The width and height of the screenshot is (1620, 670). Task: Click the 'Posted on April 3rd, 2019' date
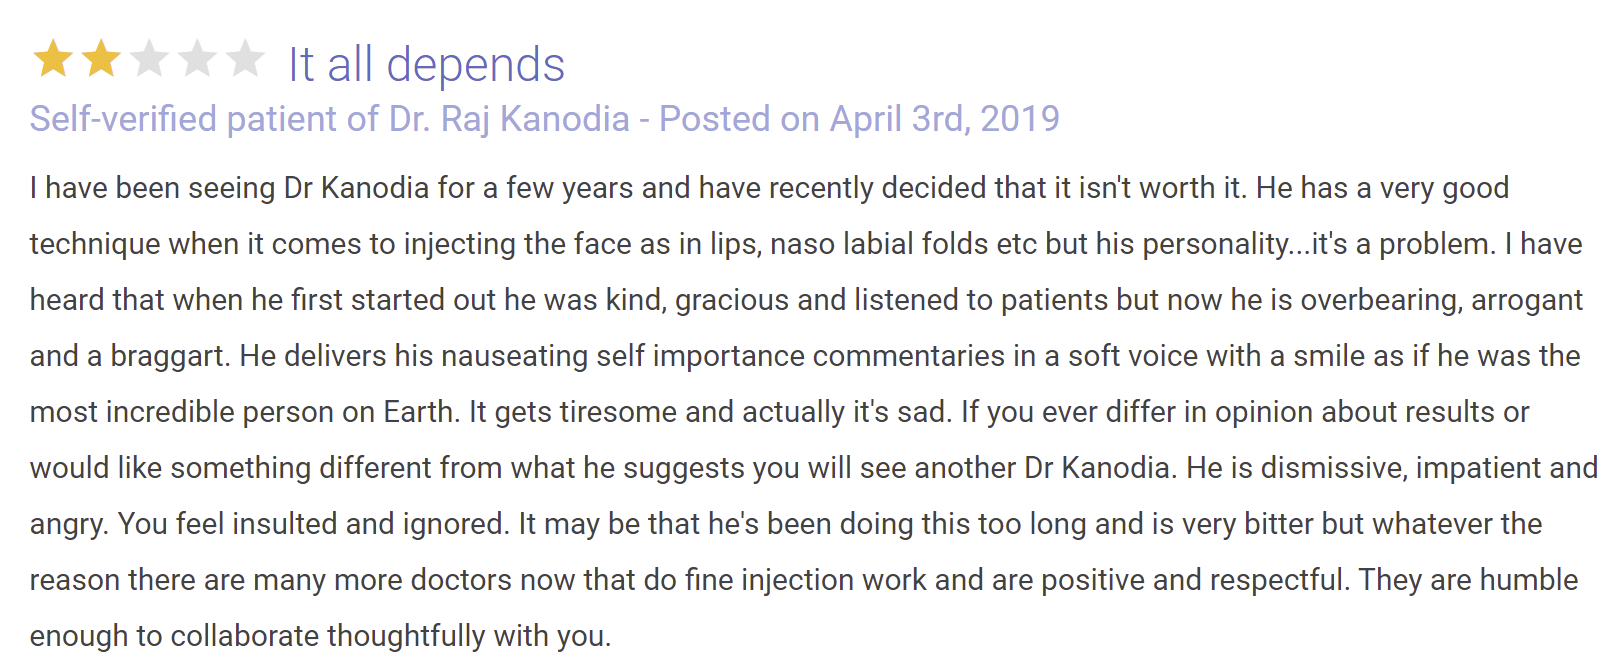859,119
